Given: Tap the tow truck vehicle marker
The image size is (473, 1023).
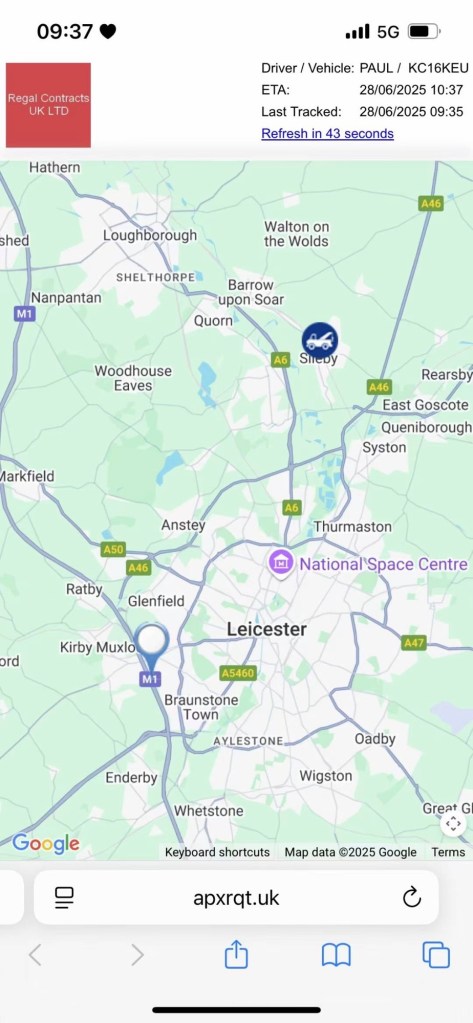Looking at the screenshot, I should coord(320,340).
